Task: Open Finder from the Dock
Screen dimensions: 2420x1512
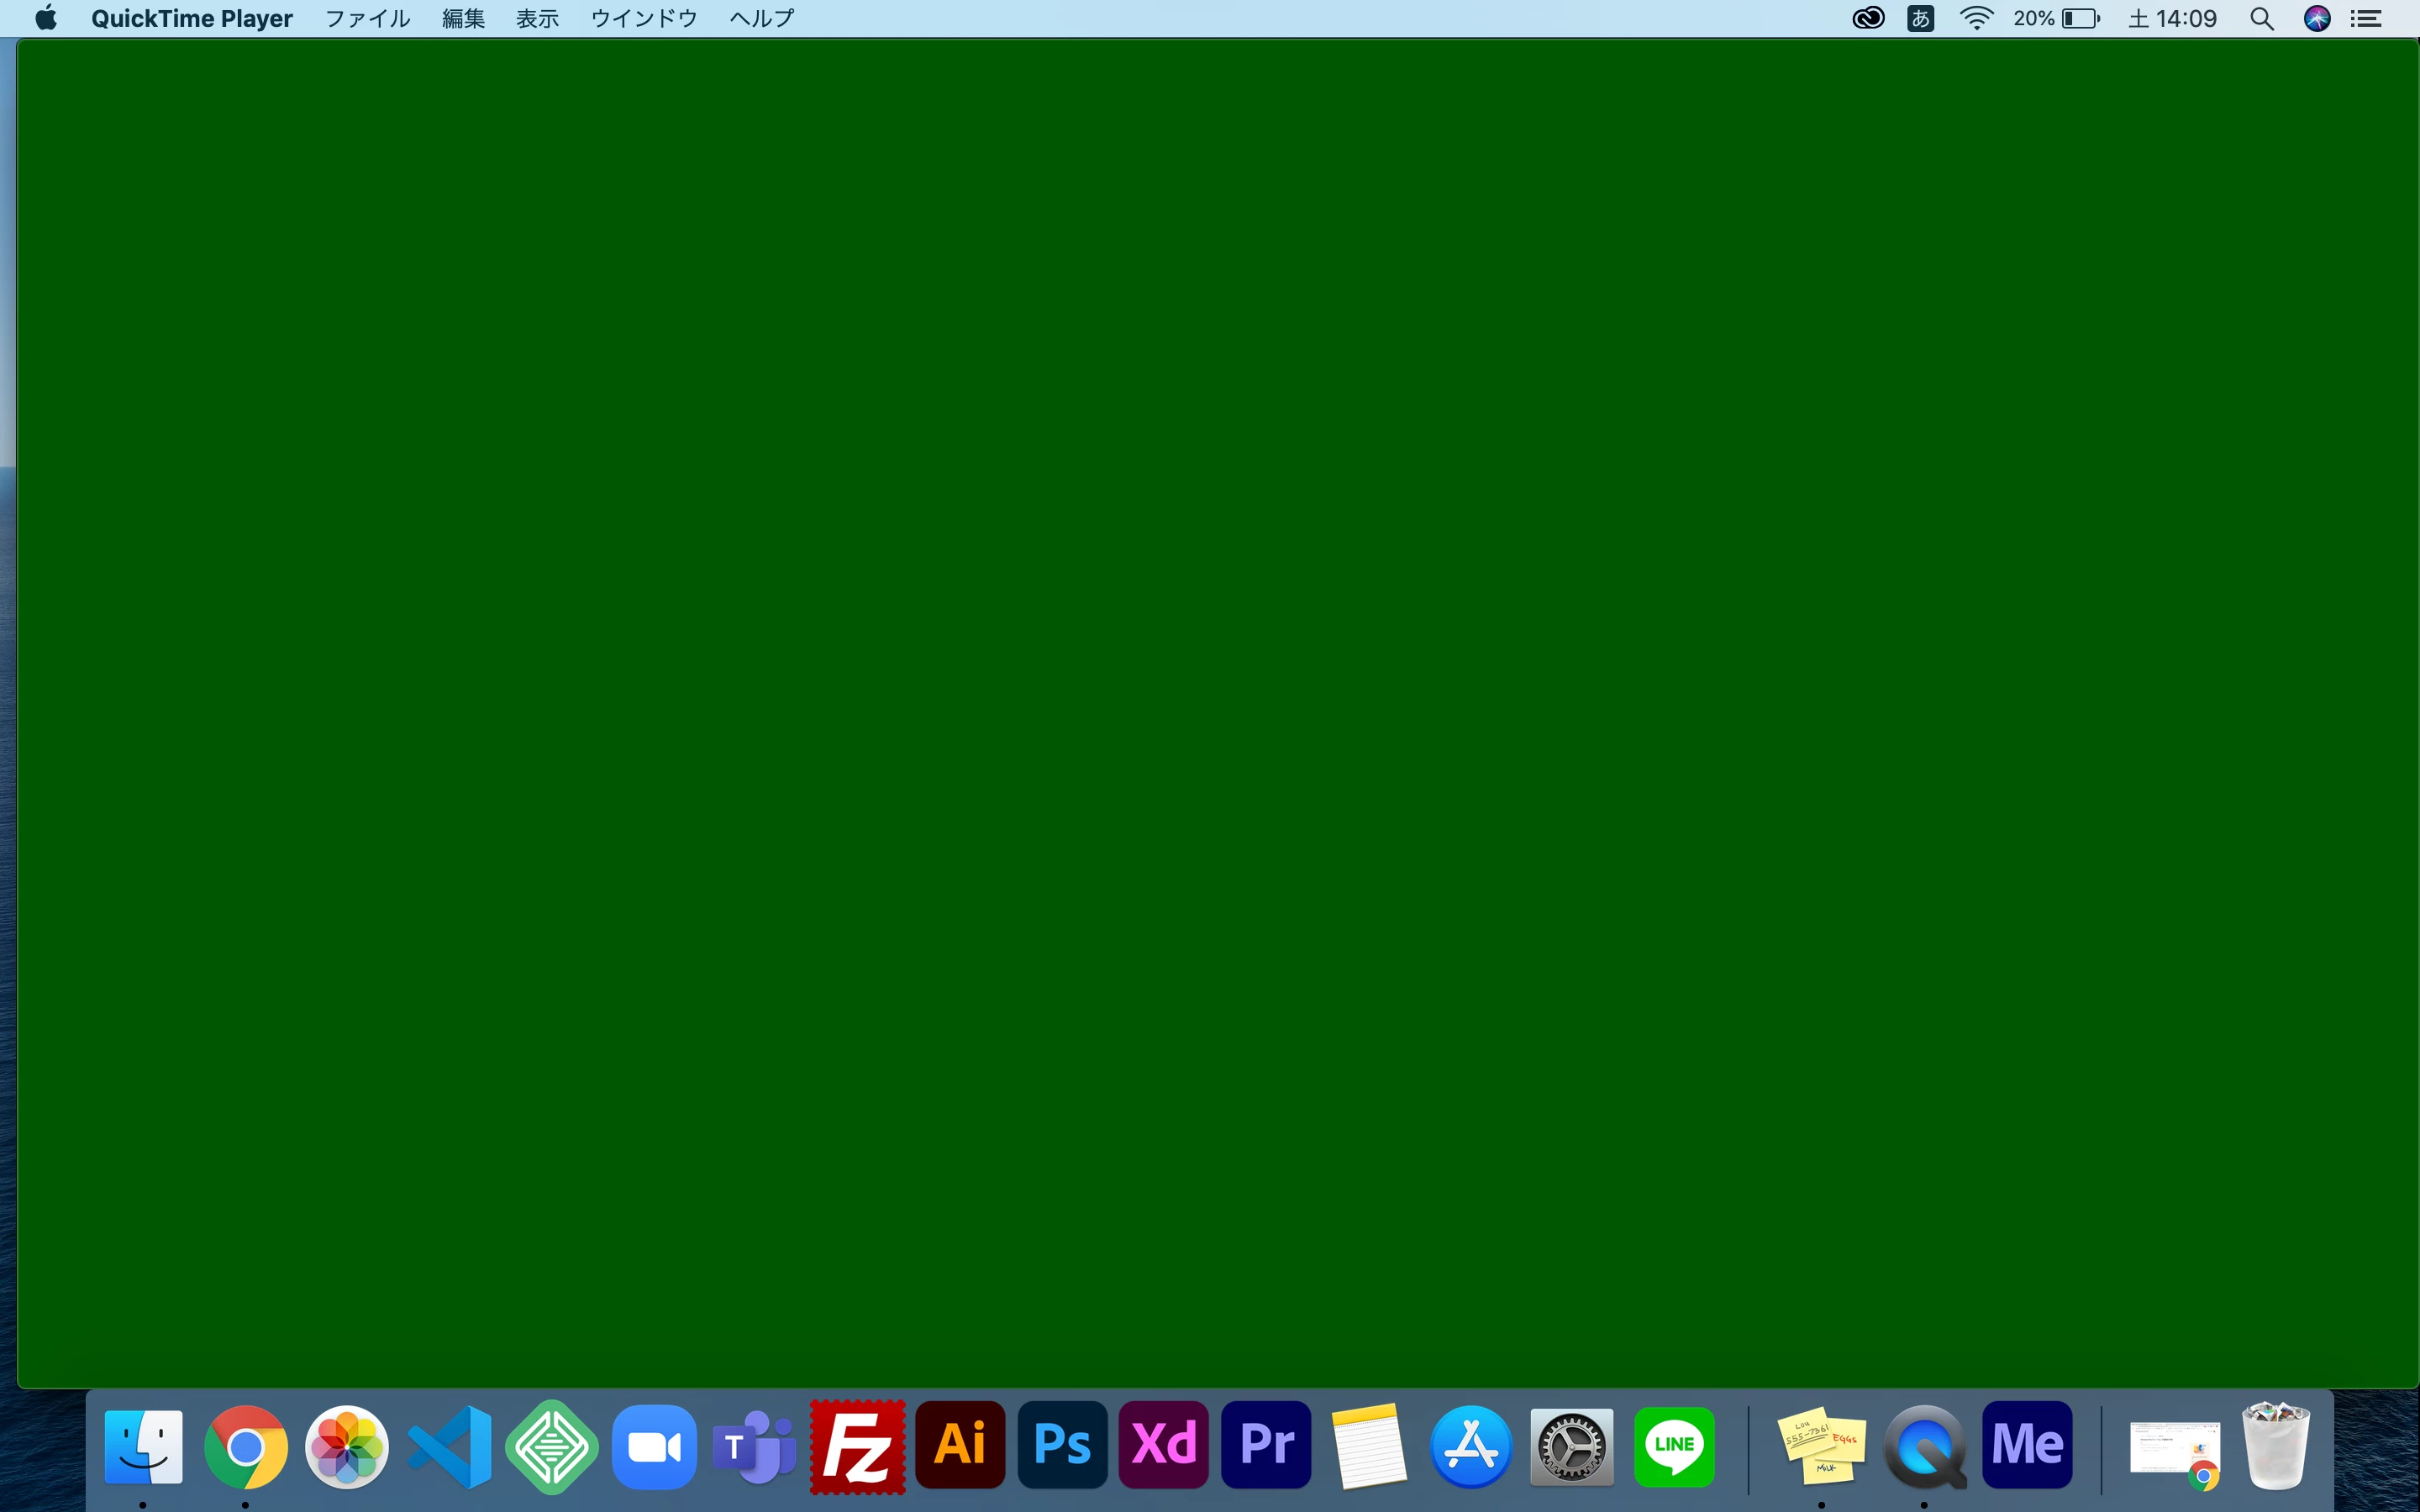Action: [144, 1446]
